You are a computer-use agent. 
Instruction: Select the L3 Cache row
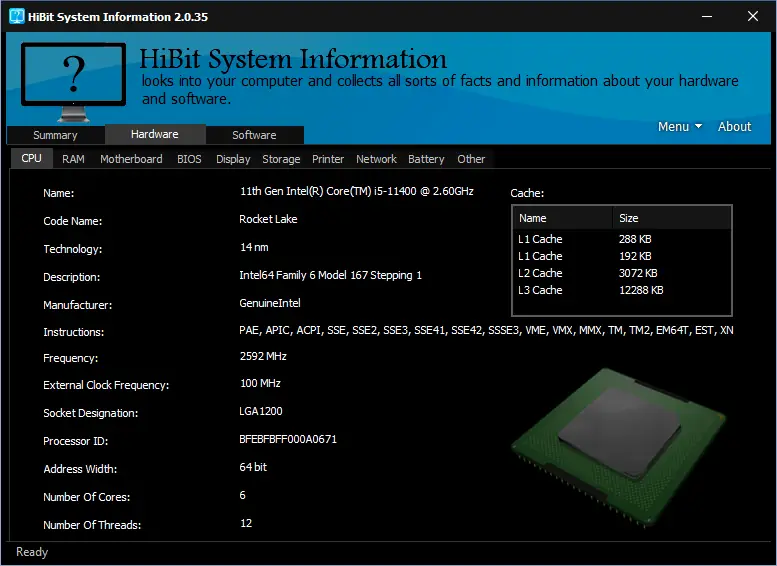pyautogui.click(x=622, y=290)
